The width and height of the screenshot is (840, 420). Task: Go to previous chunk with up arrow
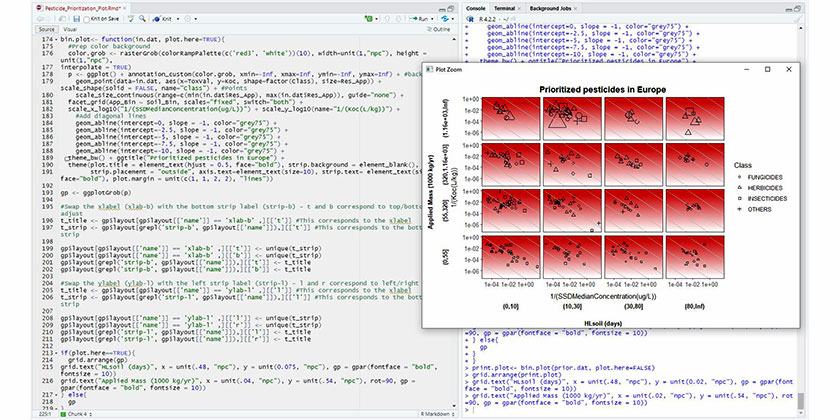point(387,19)
